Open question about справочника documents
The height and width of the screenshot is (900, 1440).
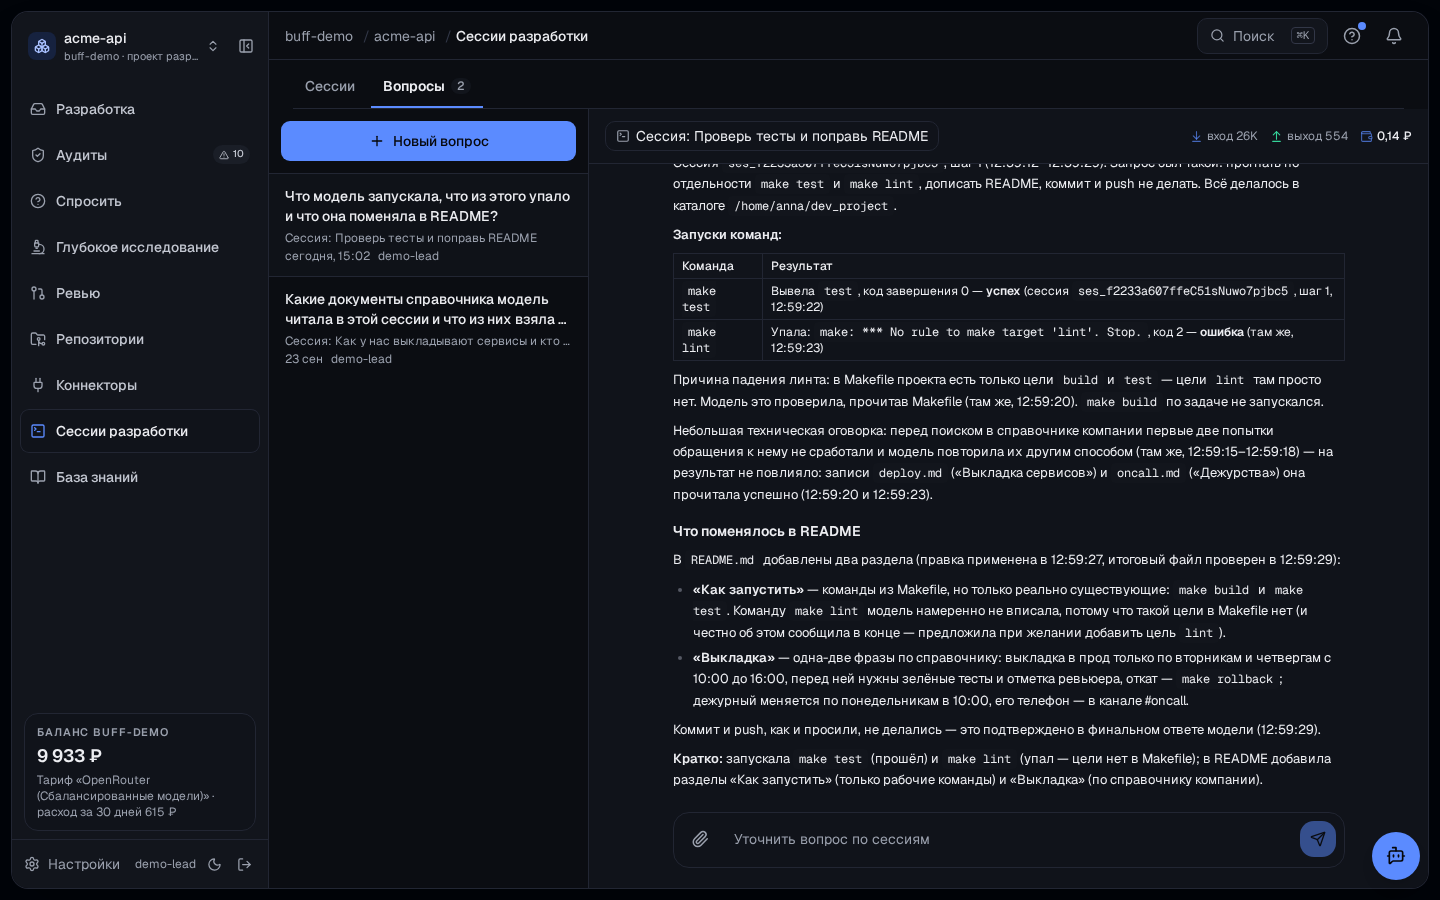[x=428, y=328]
